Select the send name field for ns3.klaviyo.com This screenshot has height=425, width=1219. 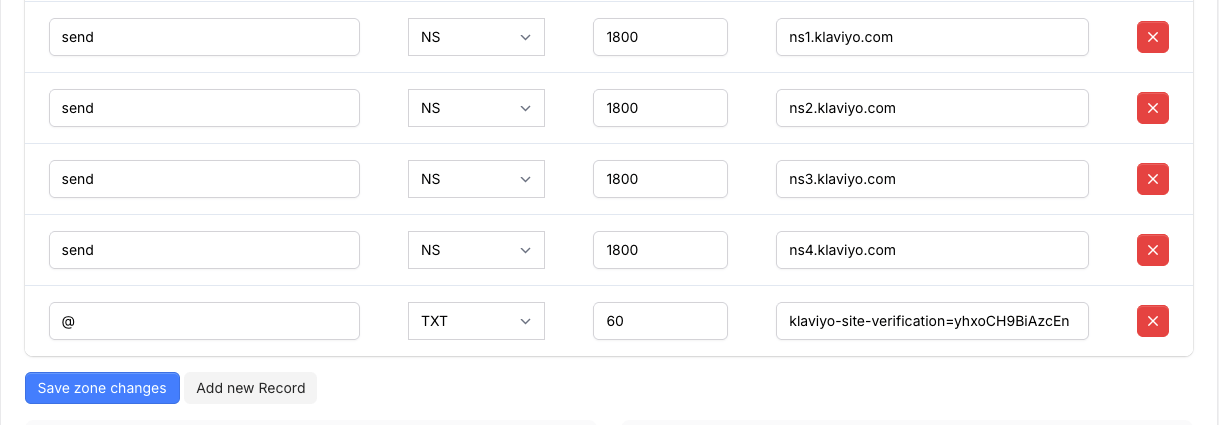[204, 179]
